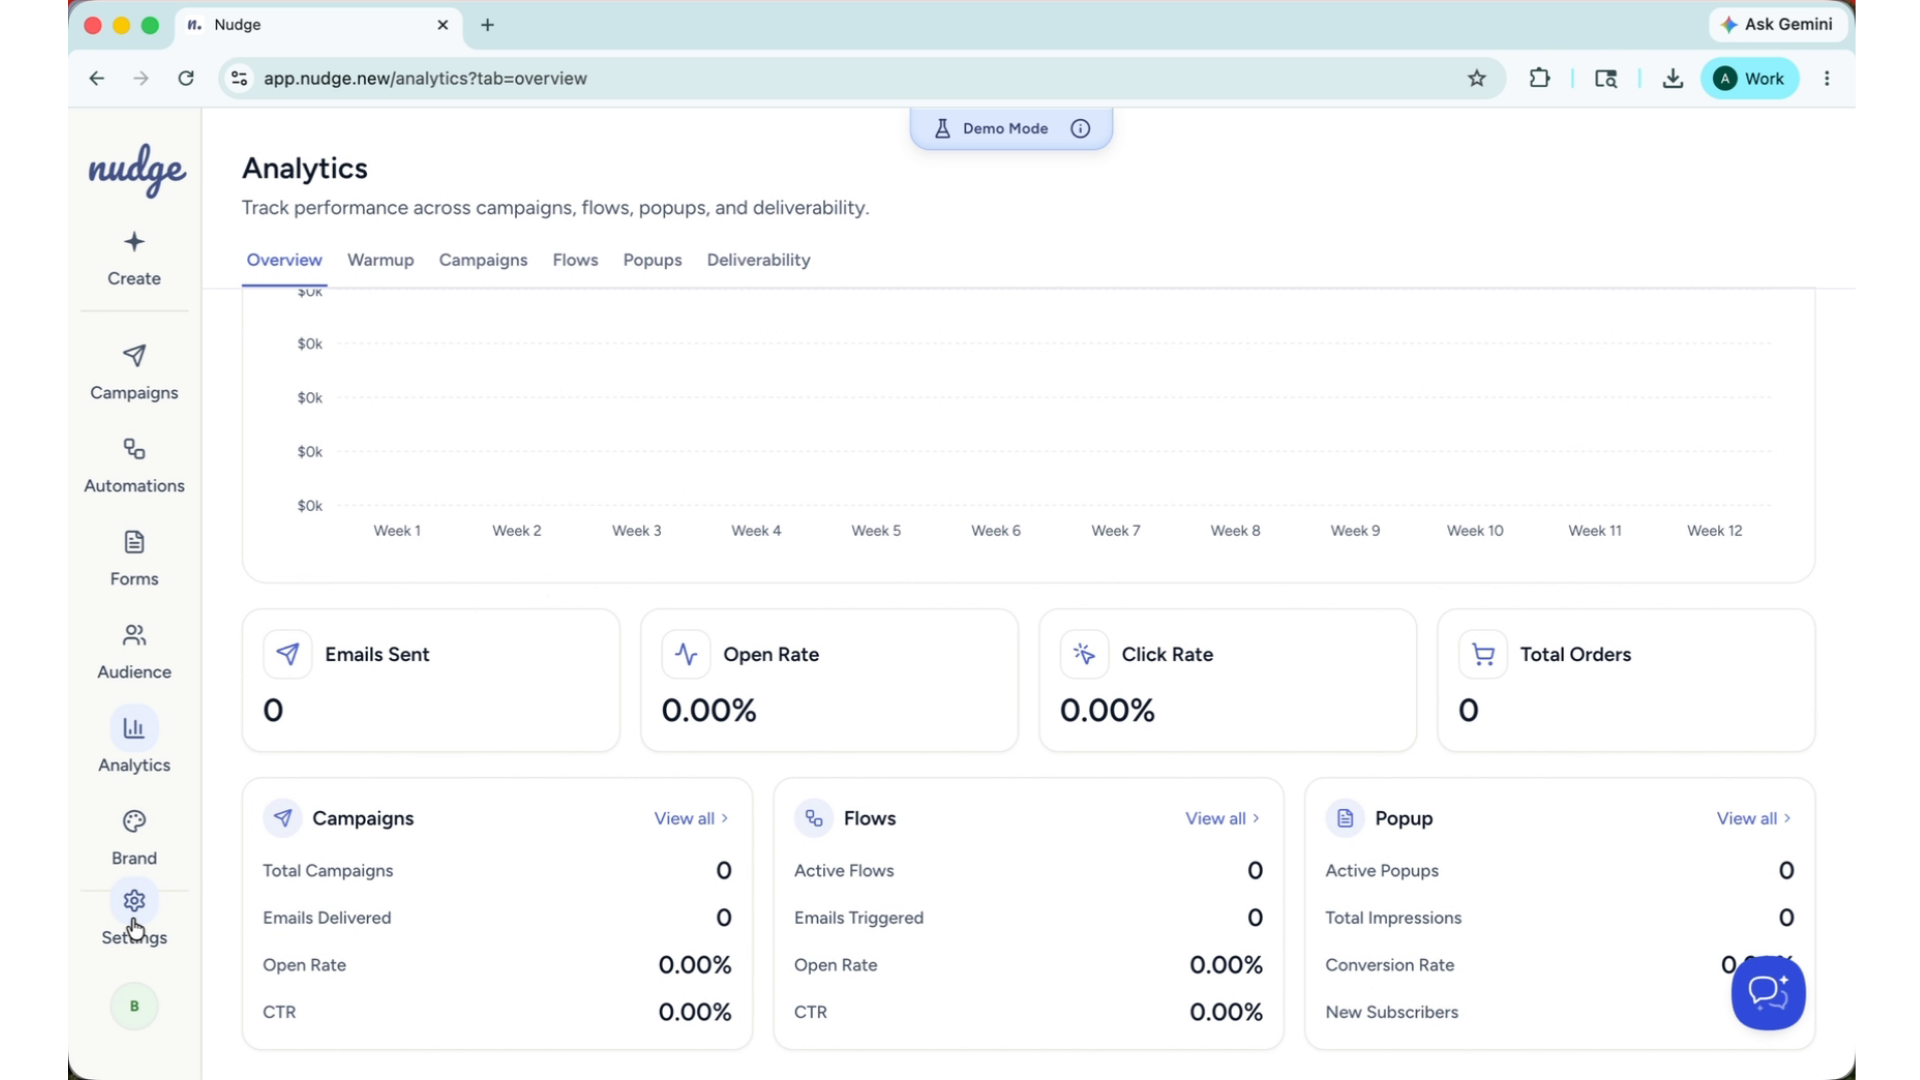View all Campaigns link
1920x1080 pixels.
click(x=691, y=818)
